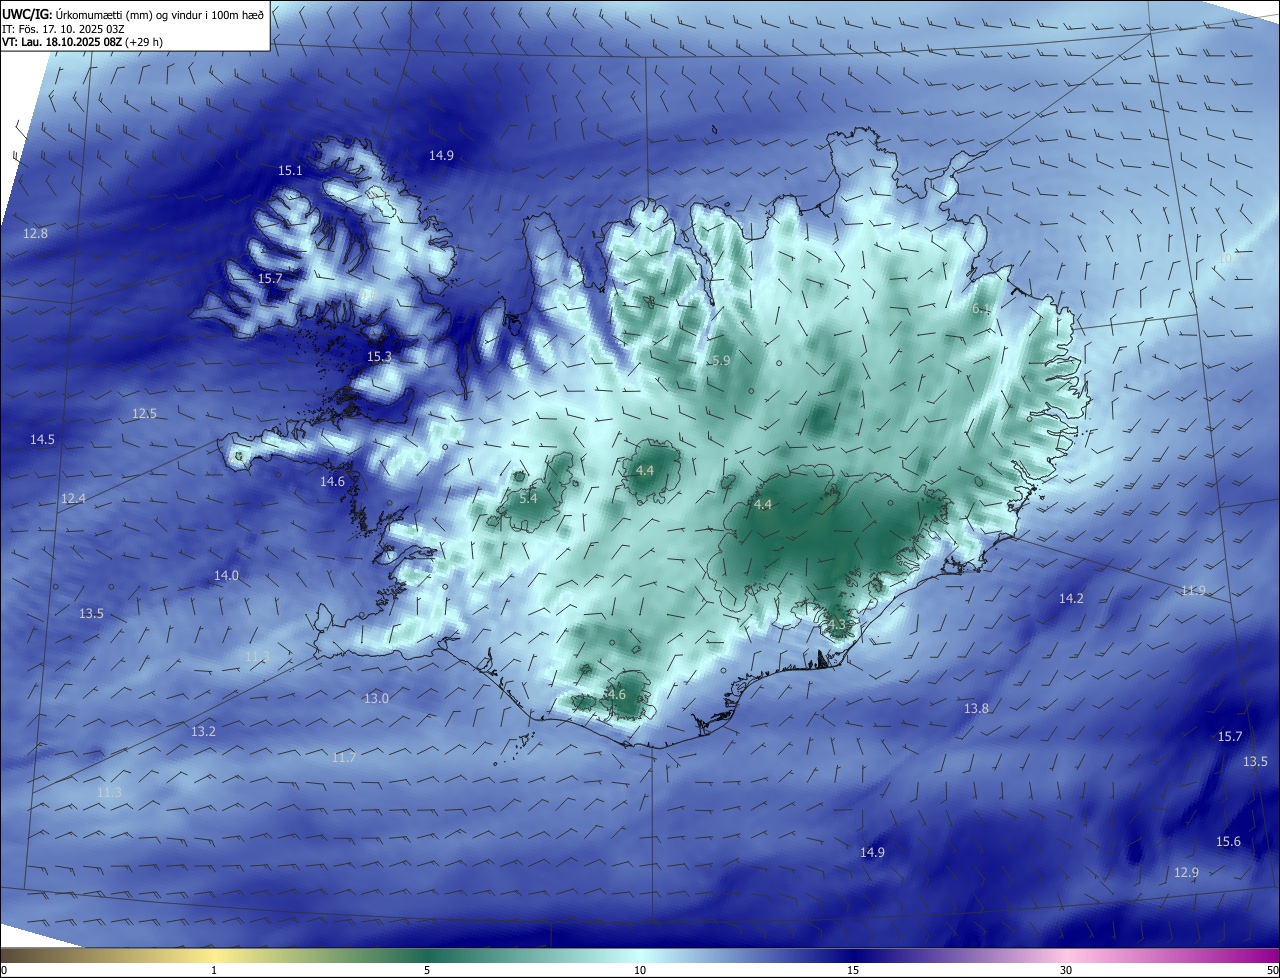The width and height of the screenshot is (1280, 978).
Task: Click the 15.3 value label on the map
Action: point(379,356)
